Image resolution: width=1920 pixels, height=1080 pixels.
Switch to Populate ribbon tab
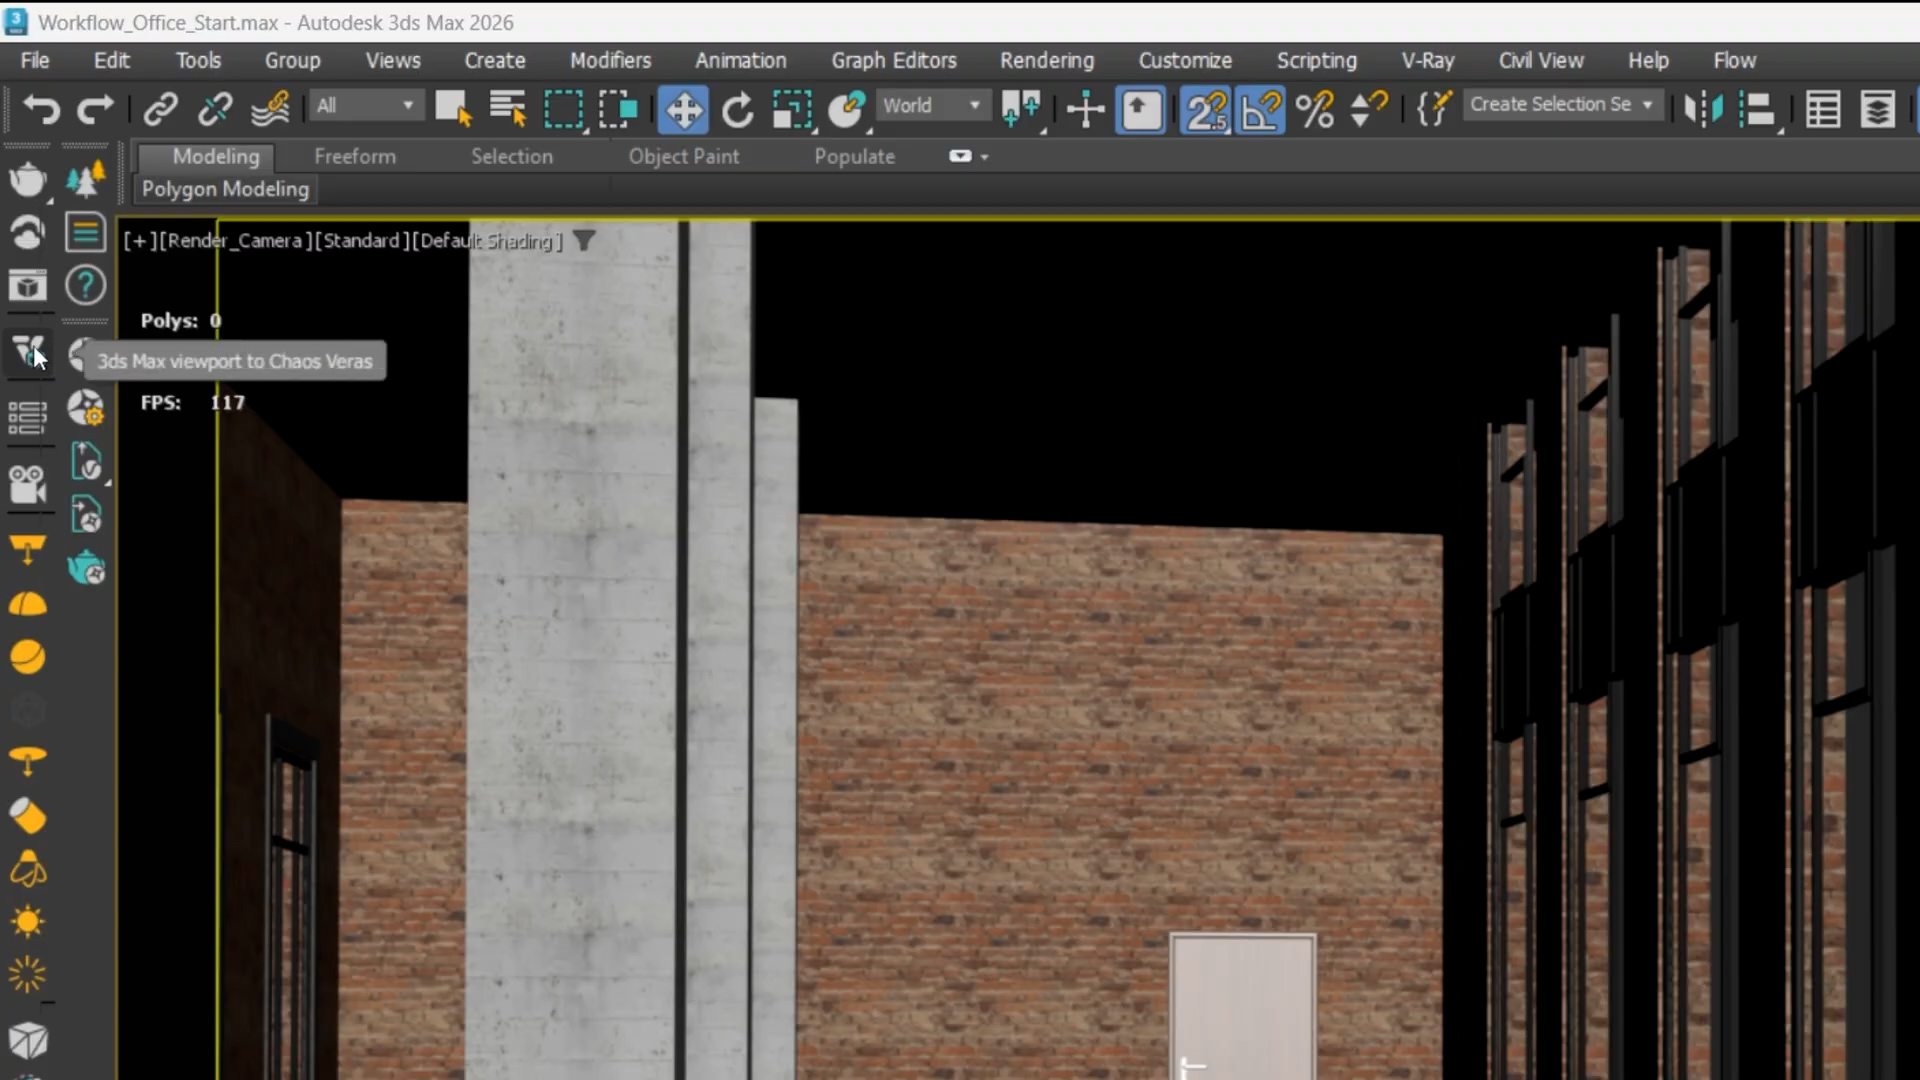854,156
